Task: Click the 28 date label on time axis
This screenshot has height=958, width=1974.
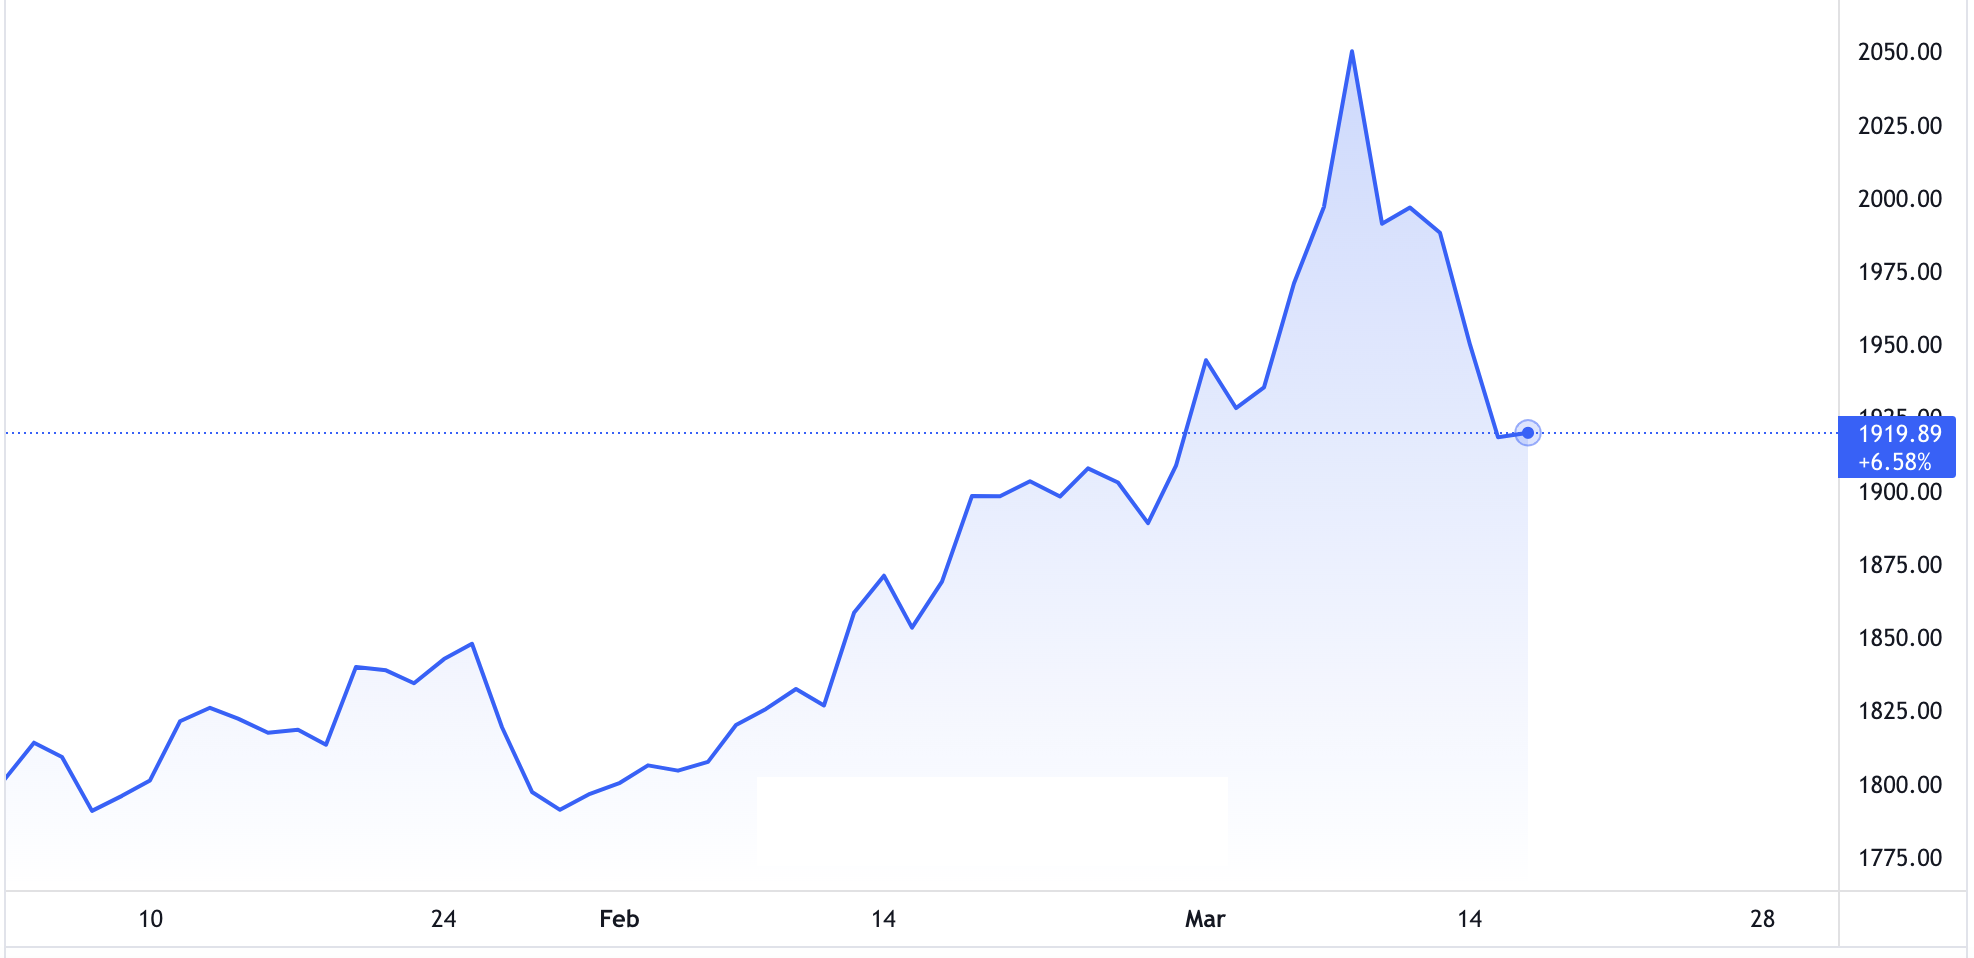Action: pos(1761,920)
